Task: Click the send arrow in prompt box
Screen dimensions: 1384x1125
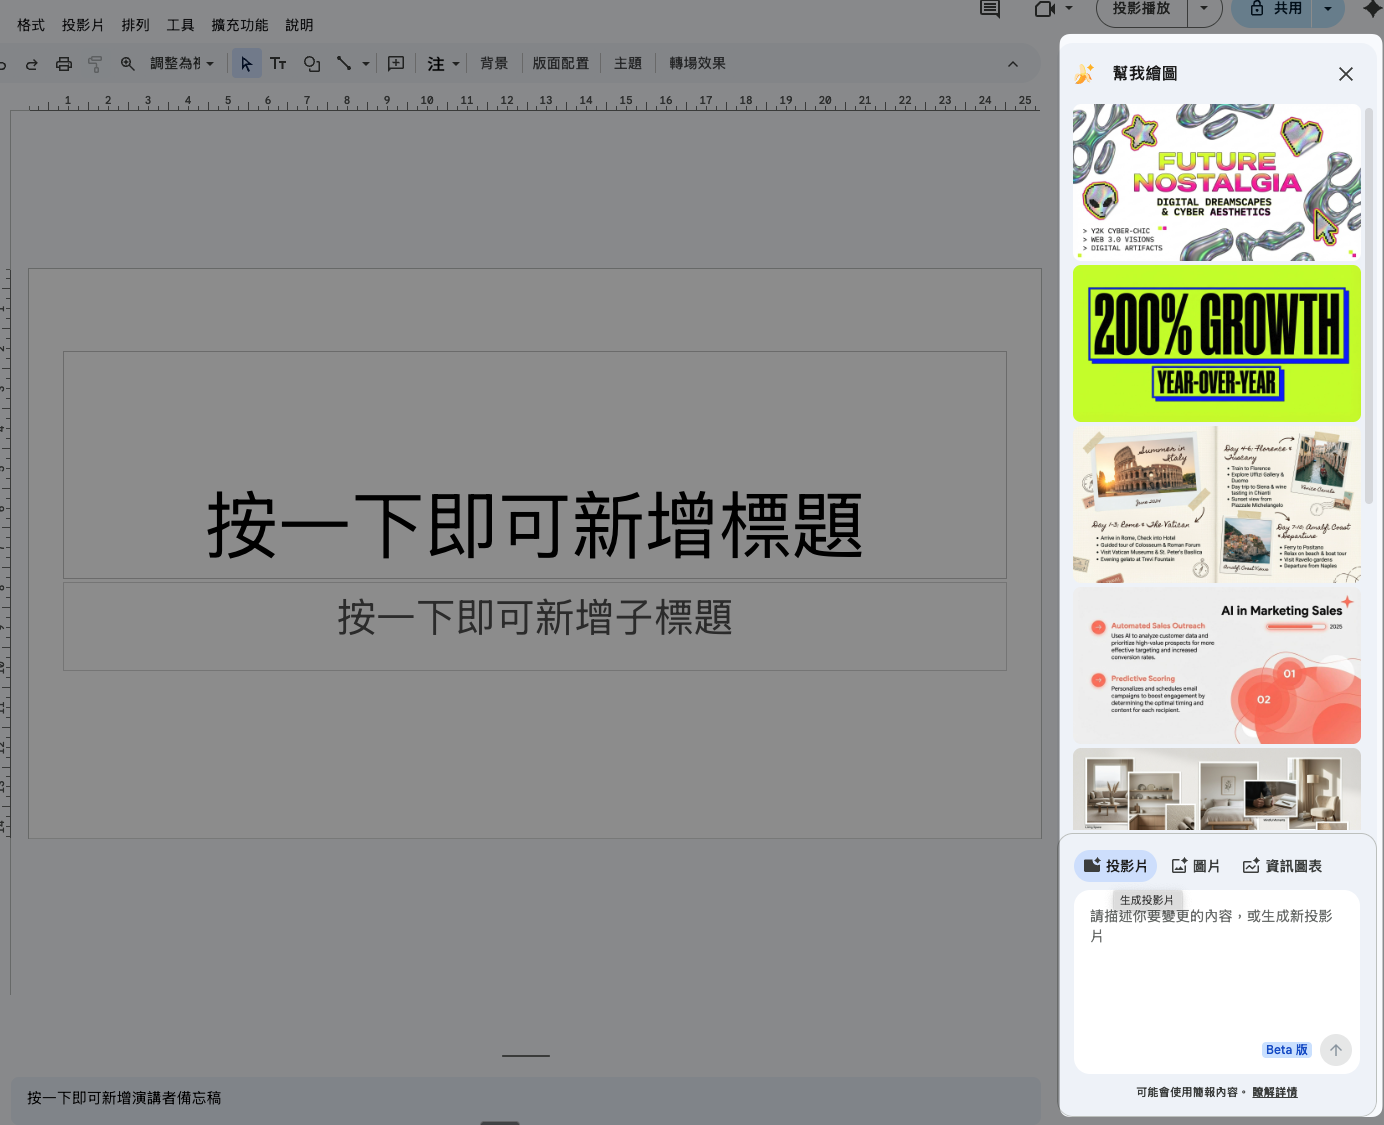Action: pyautogui.click(x=1335, y=1050)
